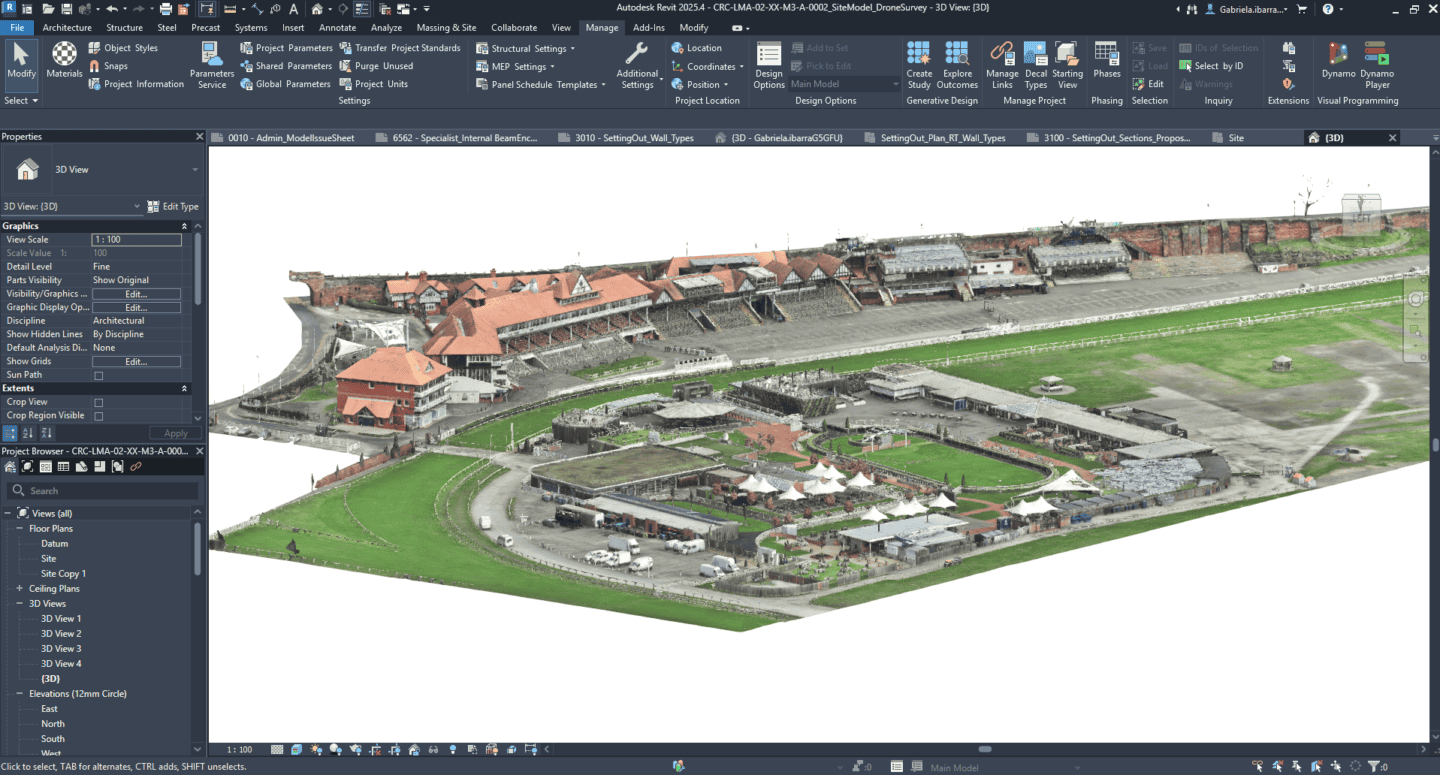The height and width of the screenshot is (775, 1440).
Task: Click Create Study in Generative Design
Action: (919, 66)
